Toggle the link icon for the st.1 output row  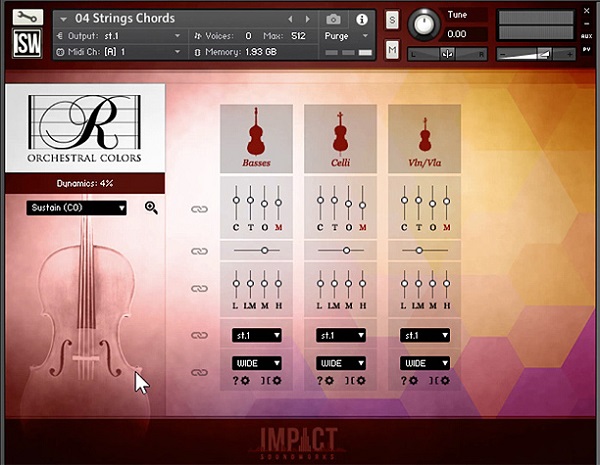coord(199,335)
